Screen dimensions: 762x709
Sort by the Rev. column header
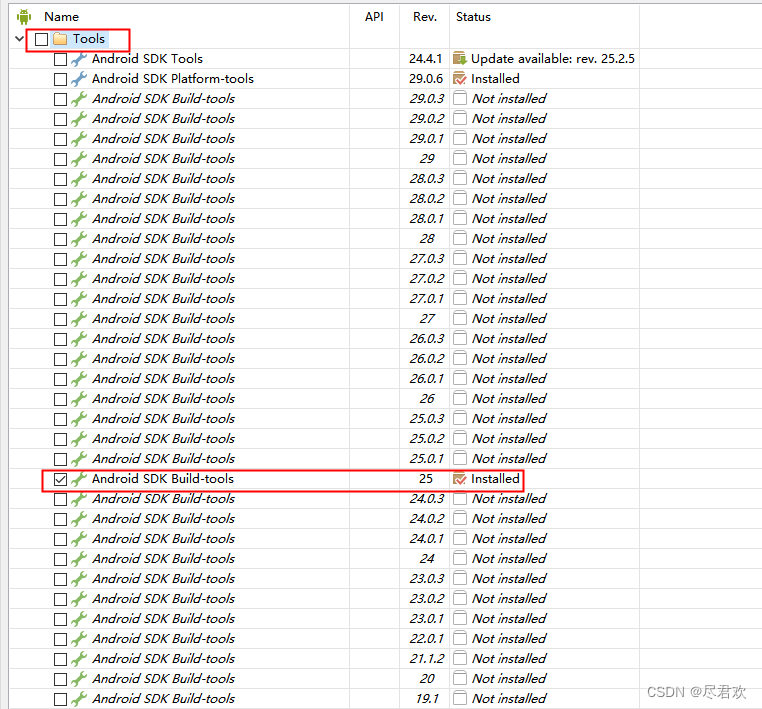425,17
